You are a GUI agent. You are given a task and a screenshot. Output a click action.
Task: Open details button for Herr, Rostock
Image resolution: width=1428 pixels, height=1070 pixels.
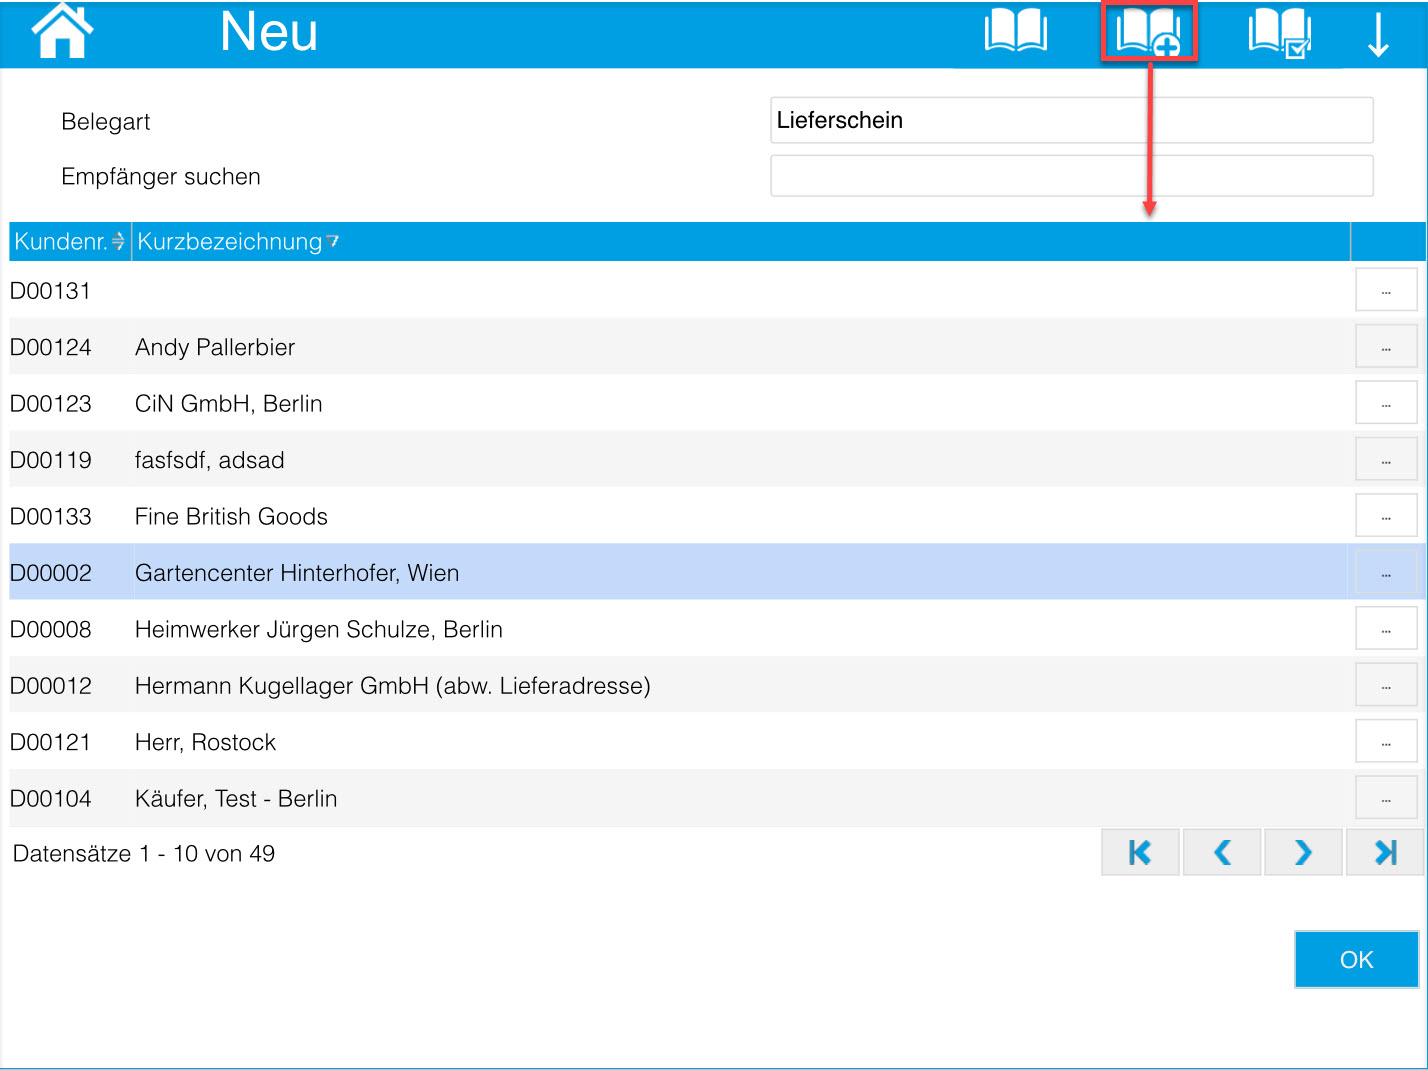pyautogui.click(x=1386, y=742)
